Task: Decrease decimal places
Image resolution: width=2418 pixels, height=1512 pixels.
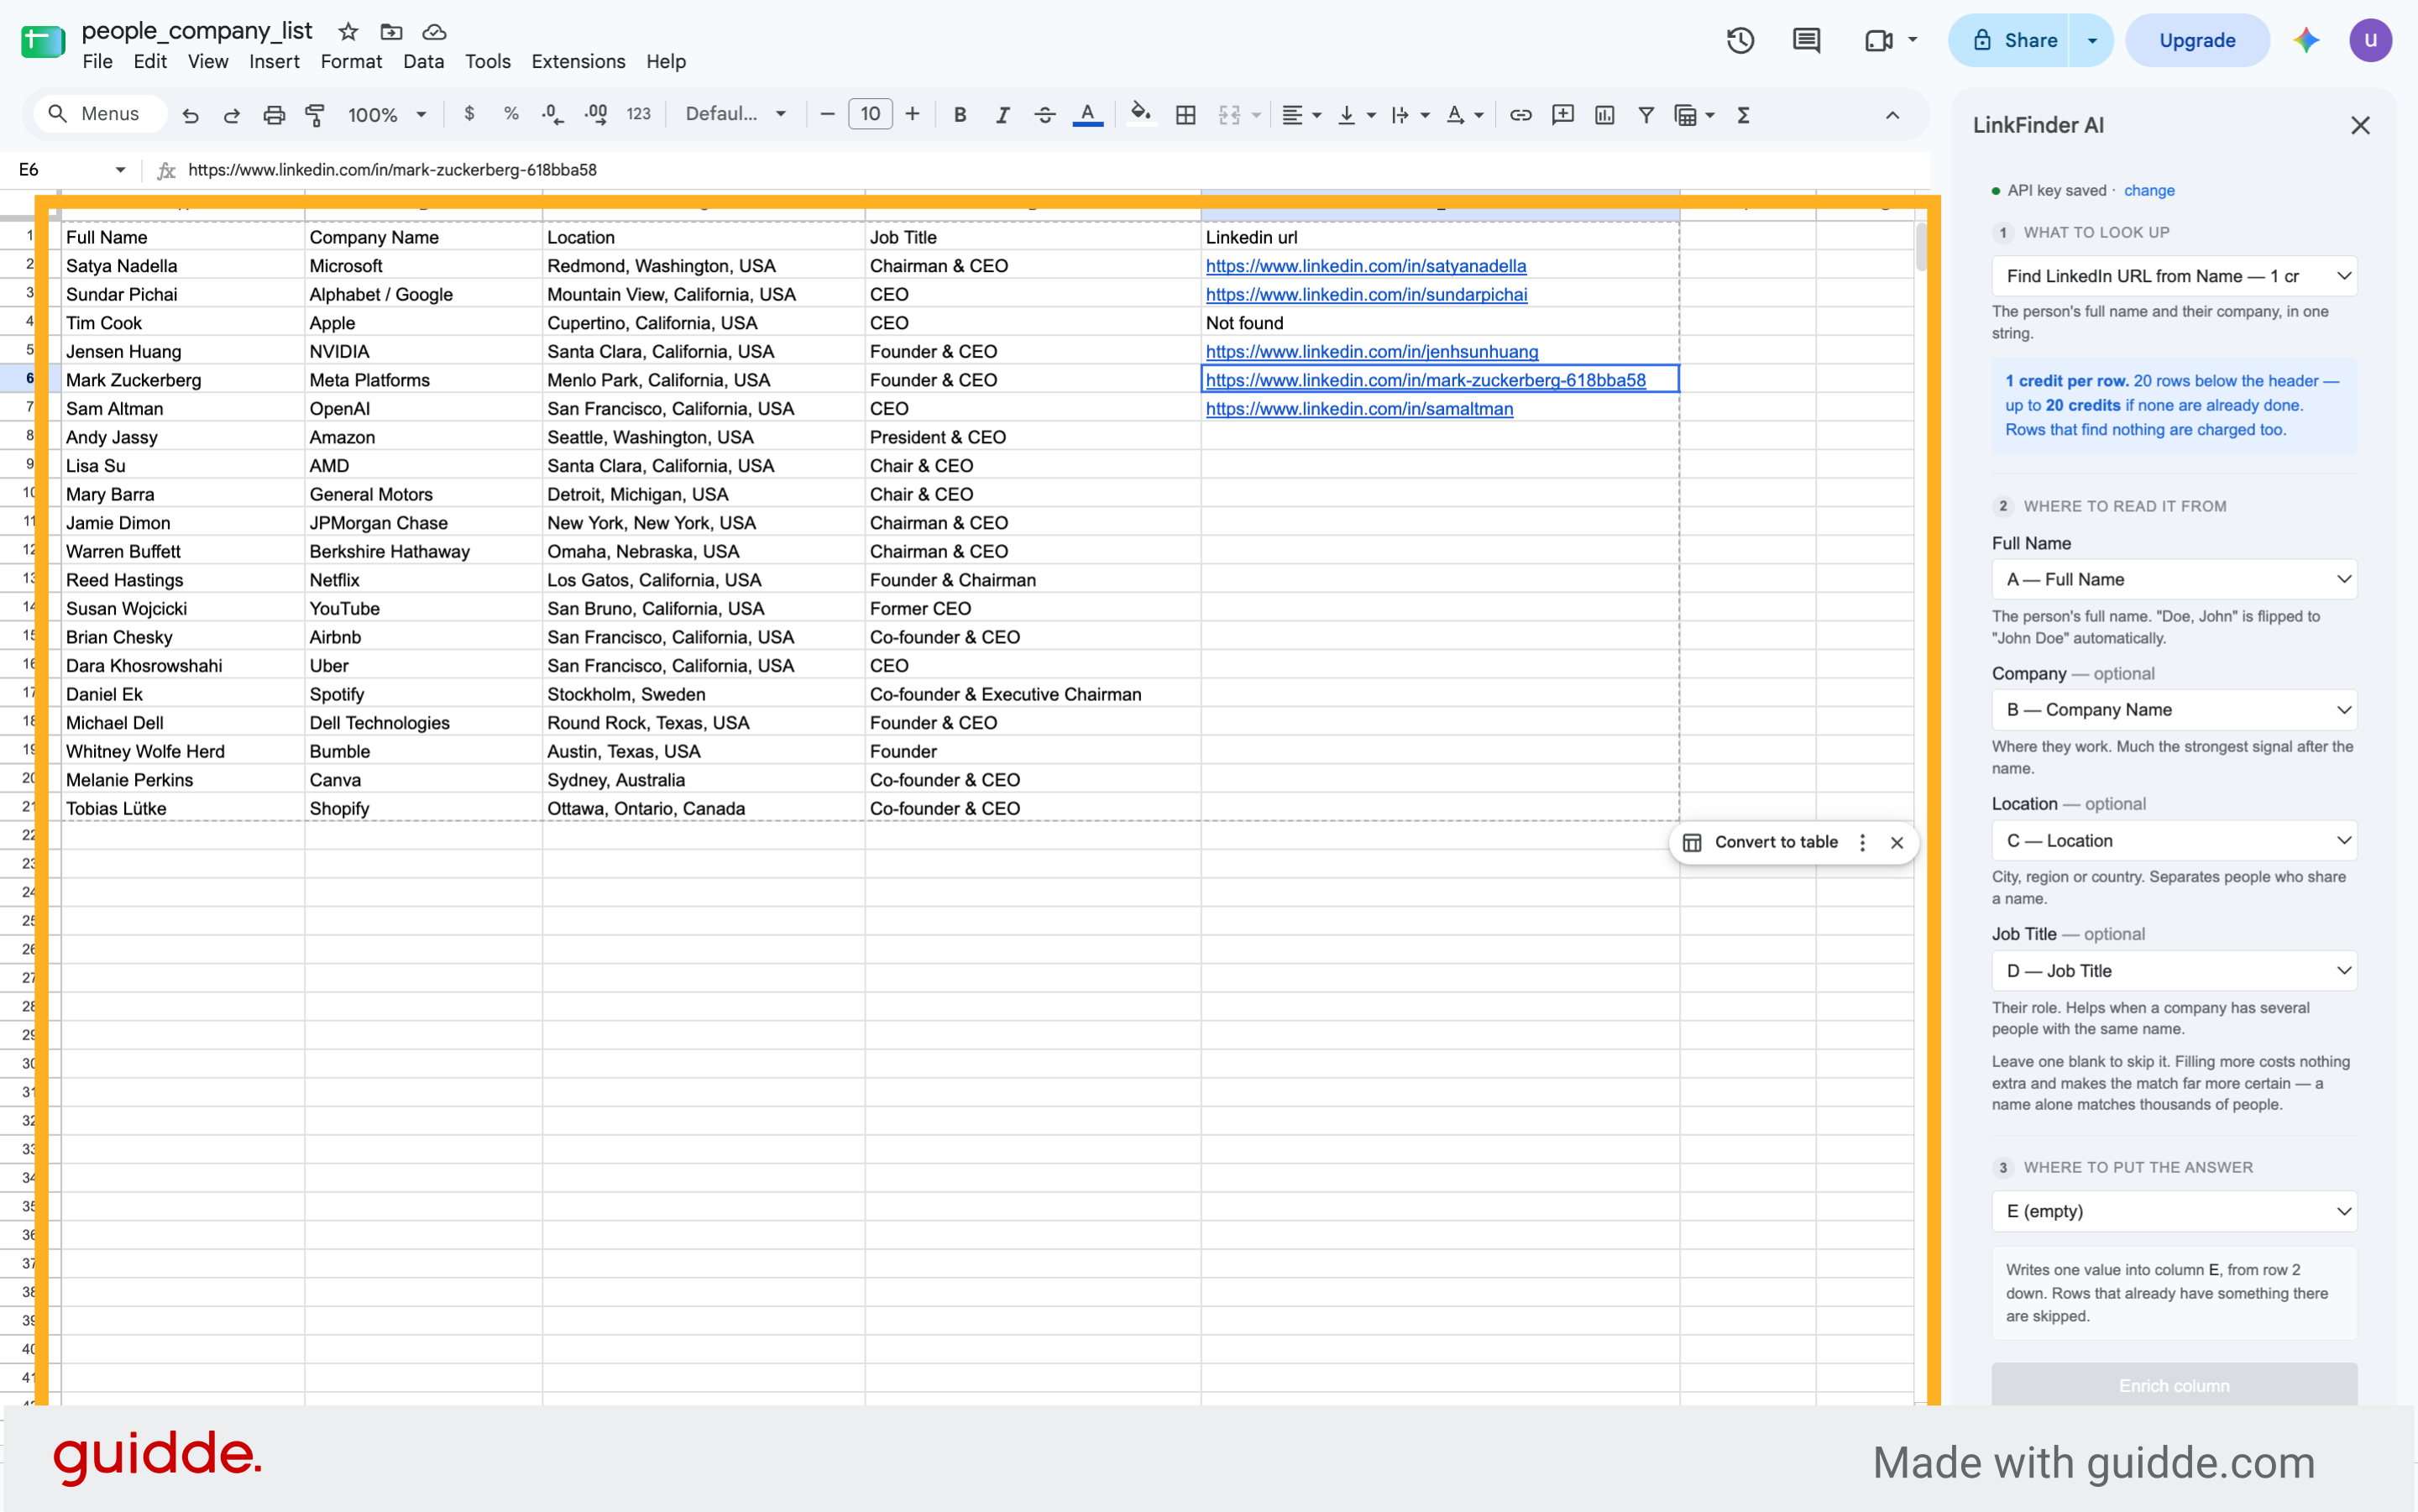Action: 552,115
